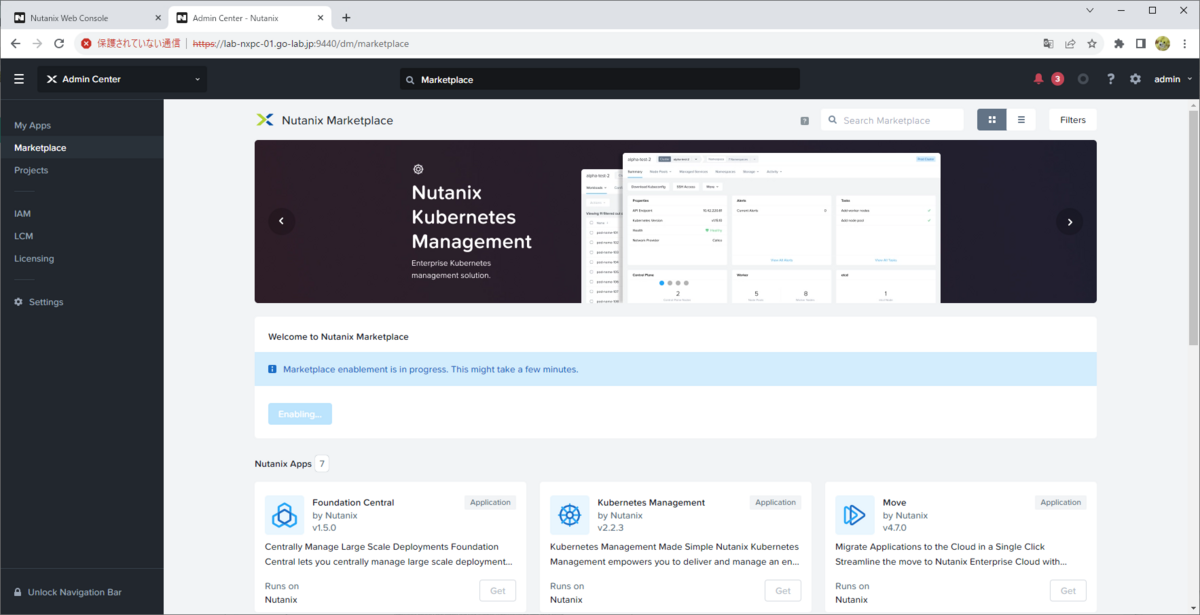1200x615 pixels.
Task: Open LCM in the sidebar
Action: (x=24, y=236)
